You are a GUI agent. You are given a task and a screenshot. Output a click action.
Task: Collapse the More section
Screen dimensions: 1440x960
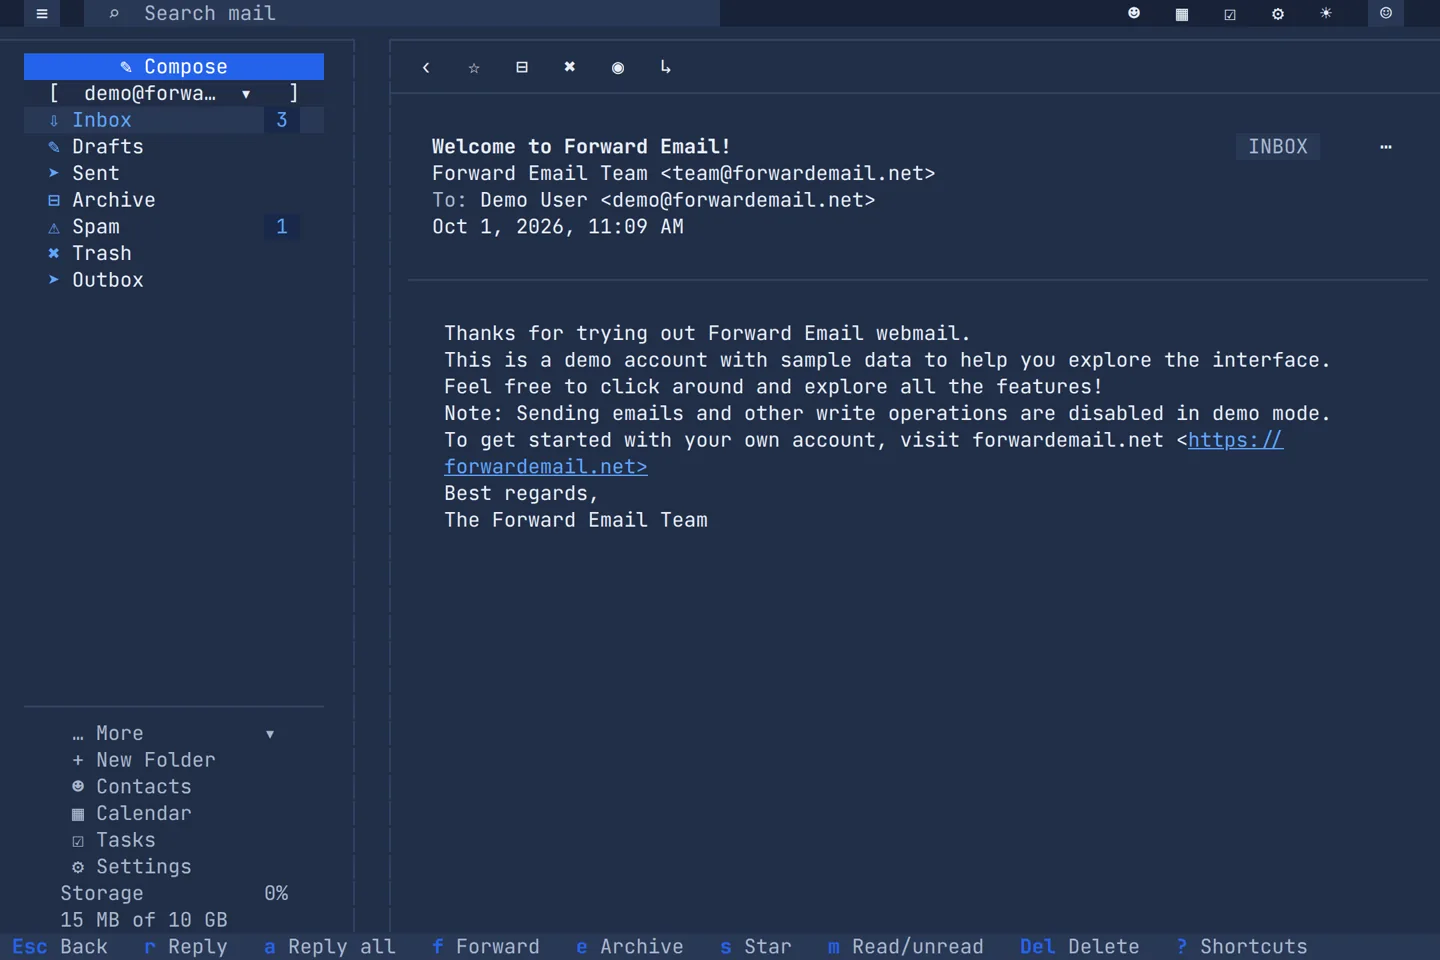point(174,733)
